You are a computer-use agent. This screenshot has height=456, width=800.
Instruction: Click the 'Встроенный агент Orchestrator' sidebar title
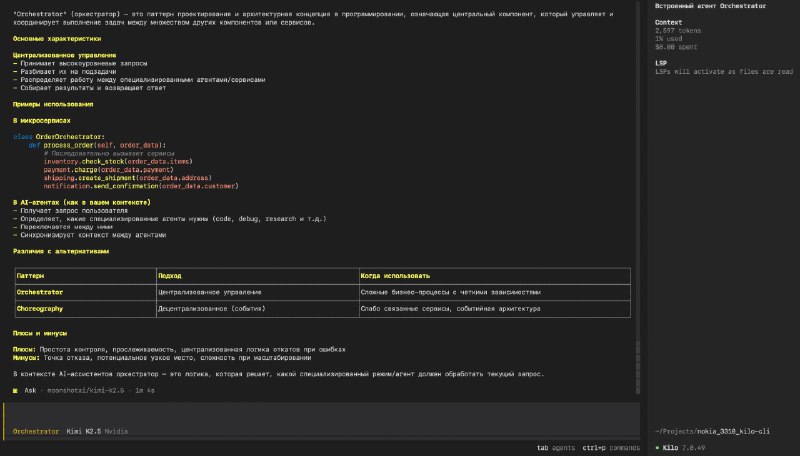pyautogui.click(x=710, y=6)
